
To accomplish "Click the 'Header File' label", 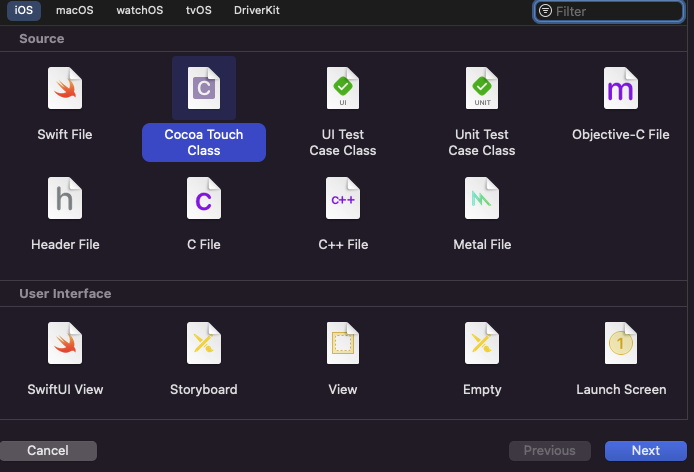I will coord(65,244).
